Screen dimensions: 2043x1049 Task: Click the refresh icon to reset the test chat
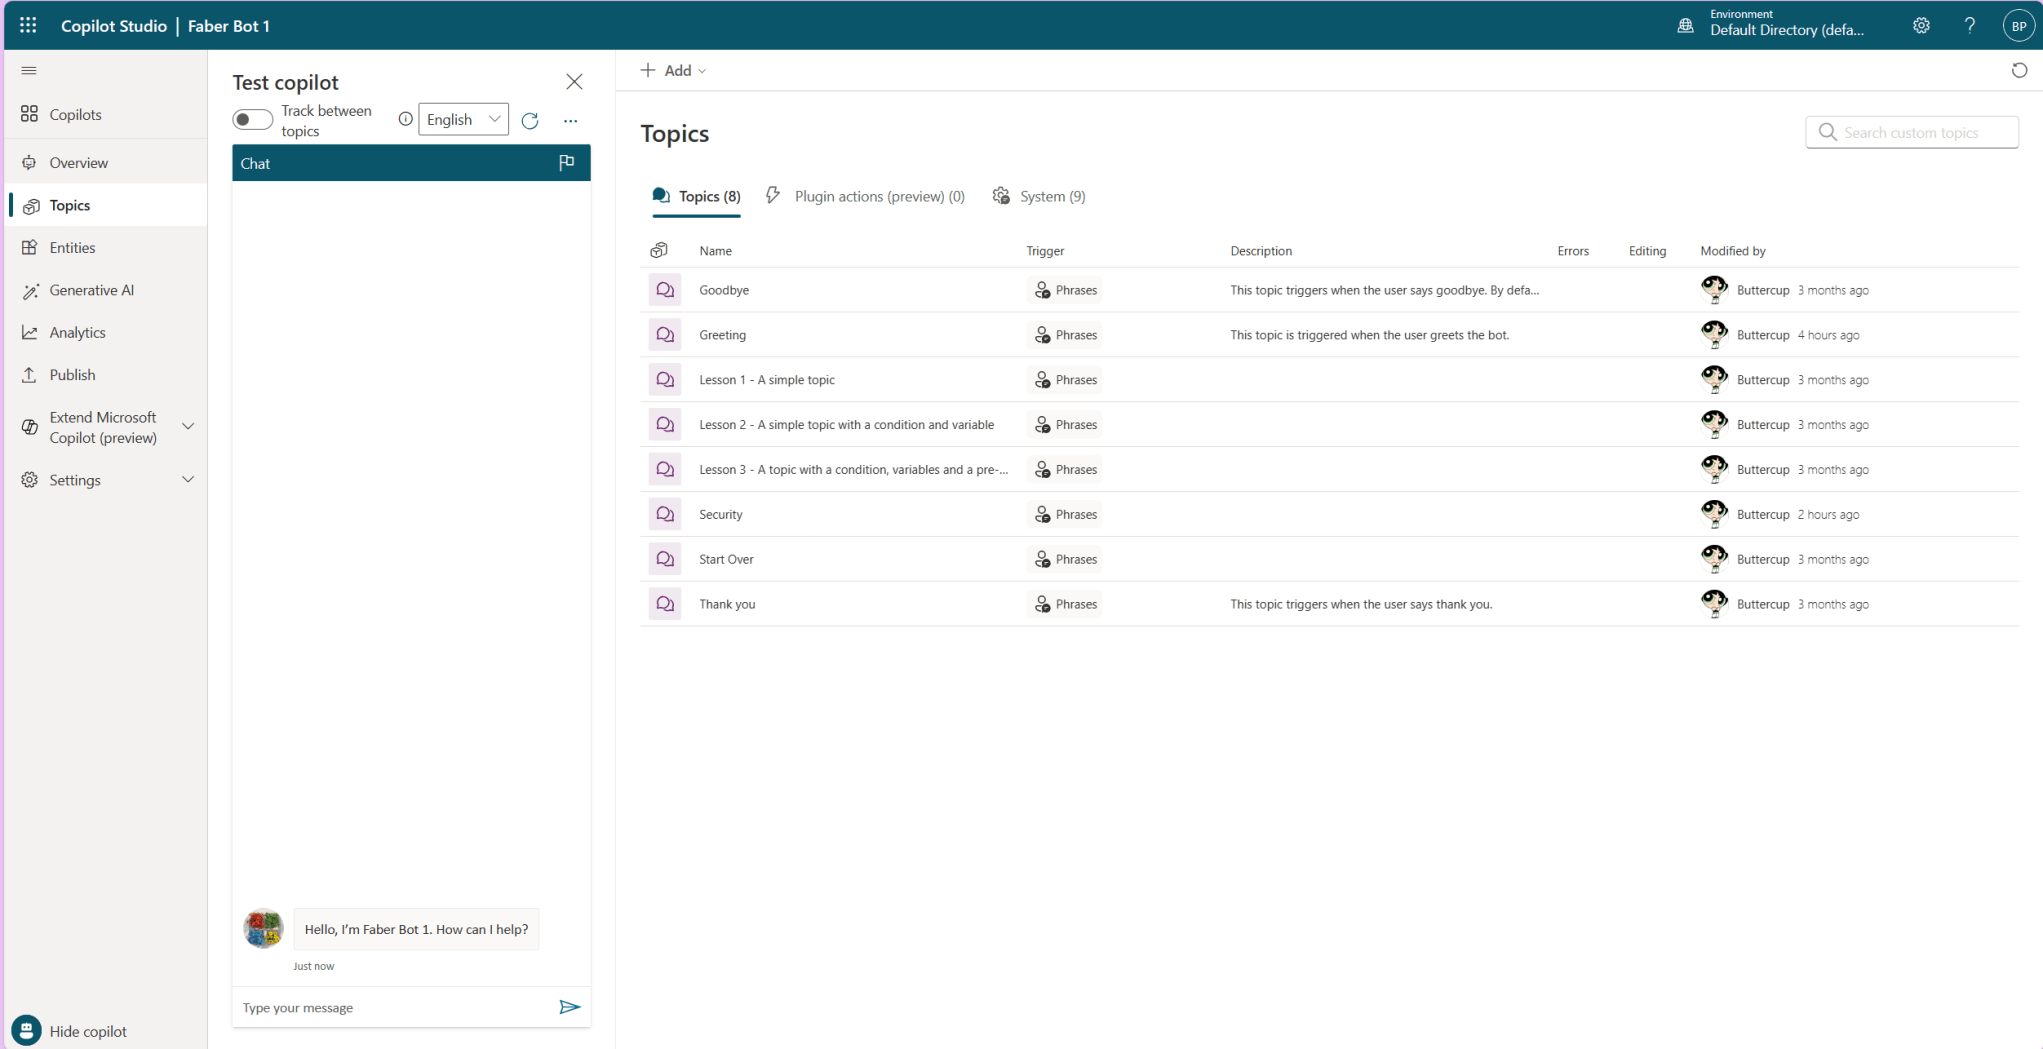pos(530,120)
